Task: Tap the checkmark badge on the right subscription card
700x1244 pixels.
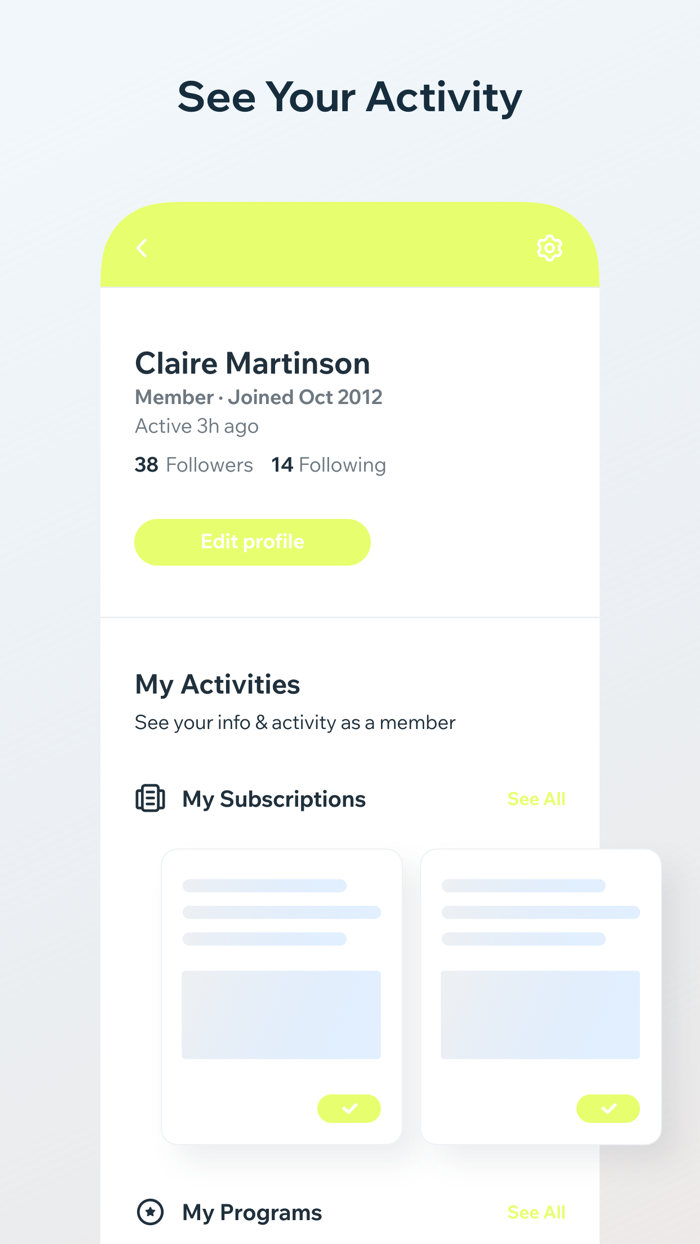Action: point(608,1109)
